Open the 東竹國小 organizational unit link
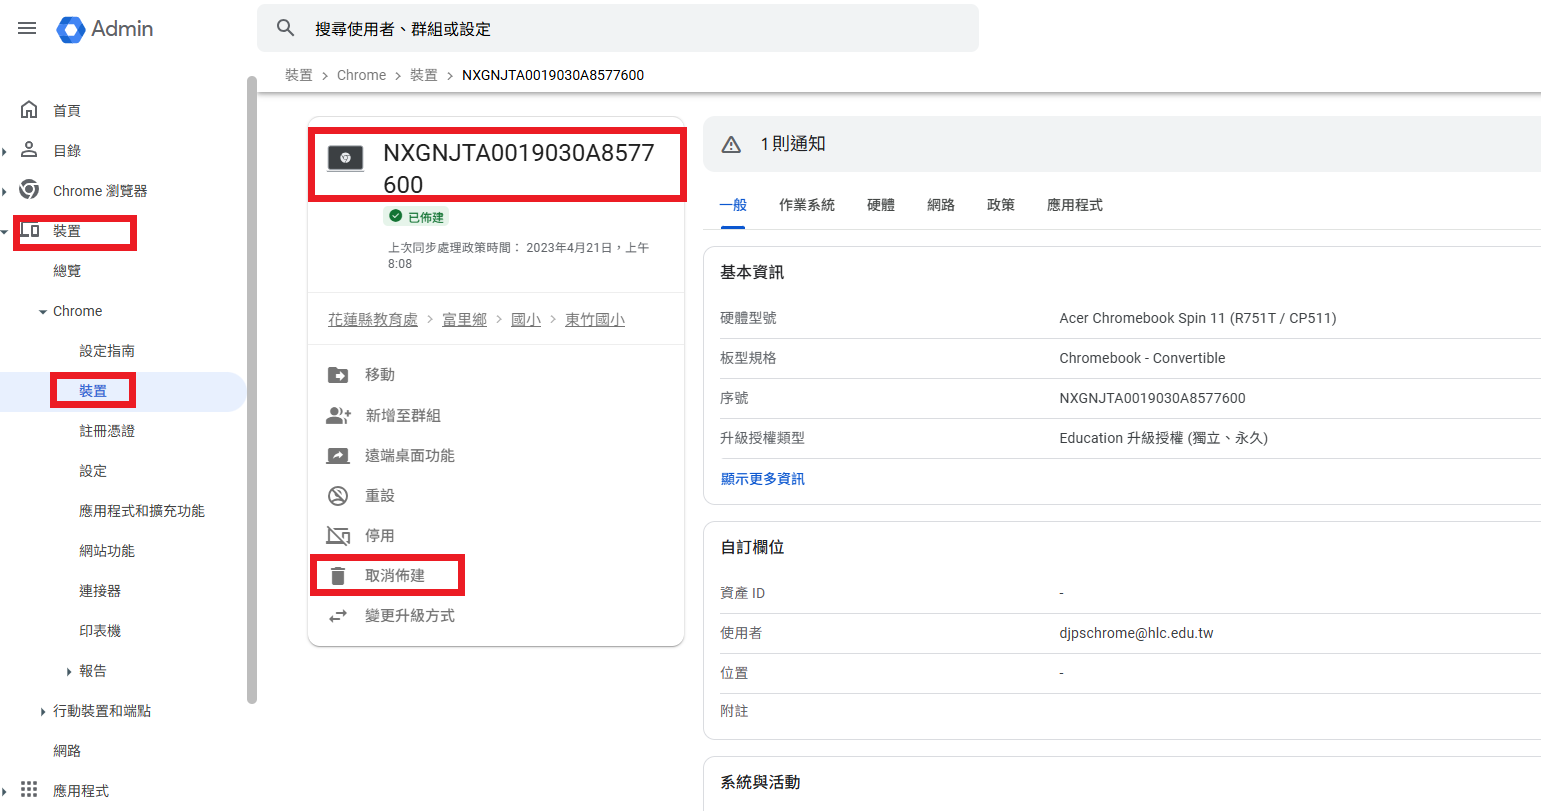Screen dimensions: 1541x811 594,320
